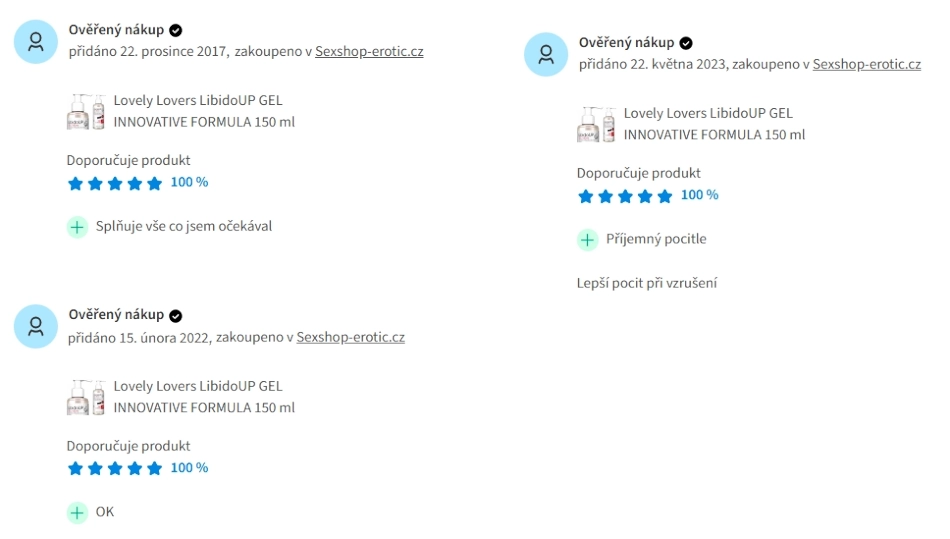Click verified checkmark badge on May 2023 review

coord(686,43)
